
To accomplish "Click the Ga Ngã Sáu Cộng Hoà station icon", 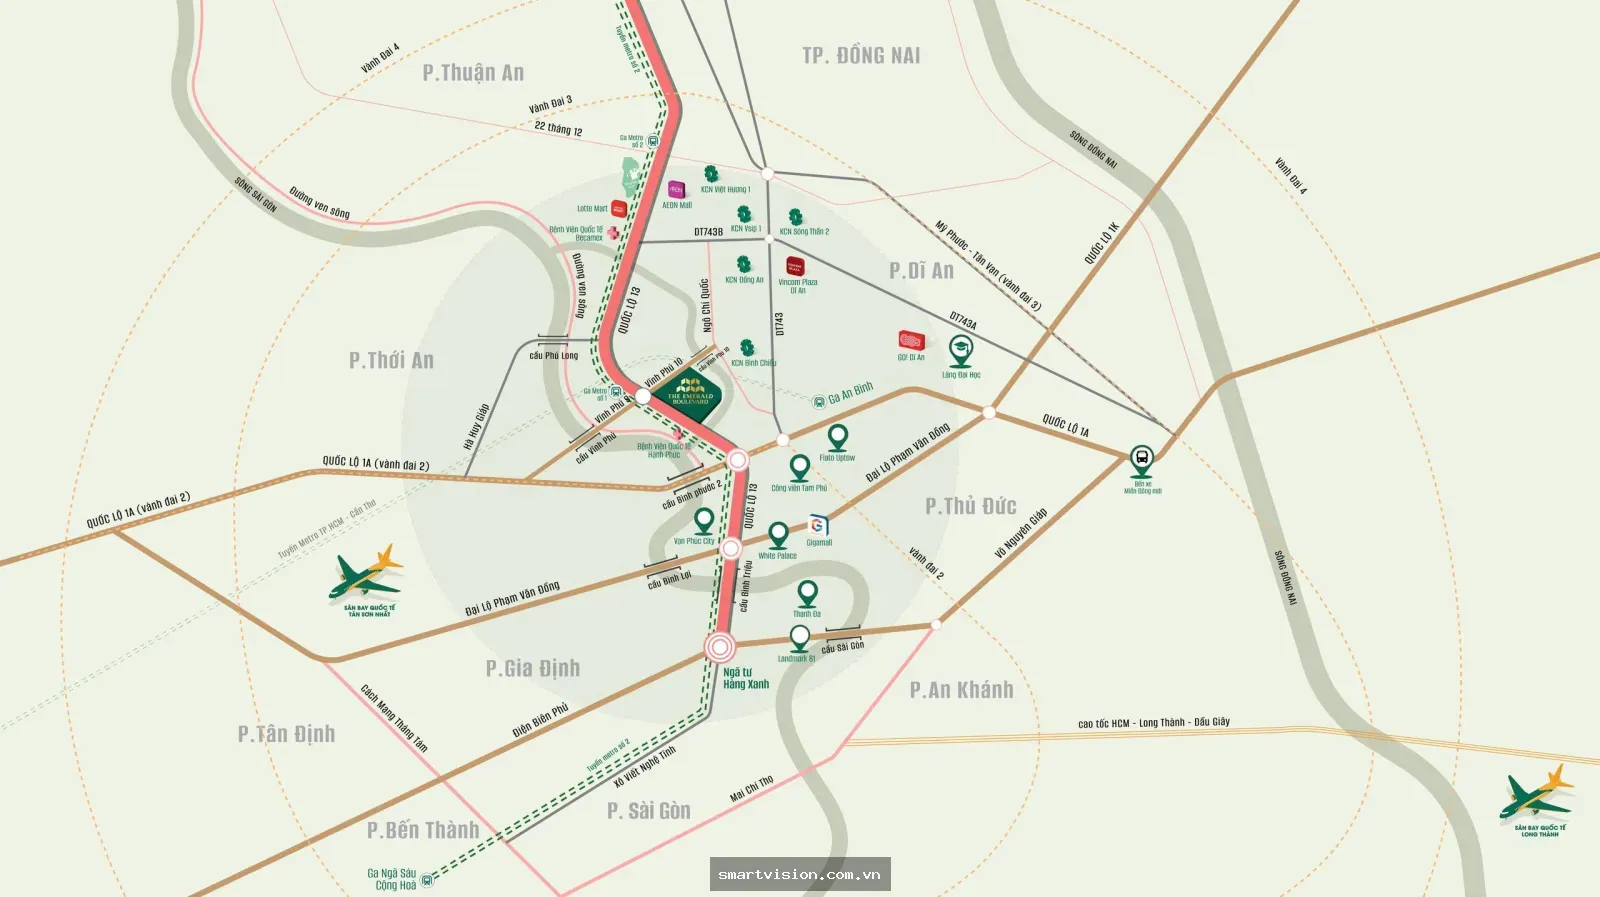I will (x=427, y=881).
